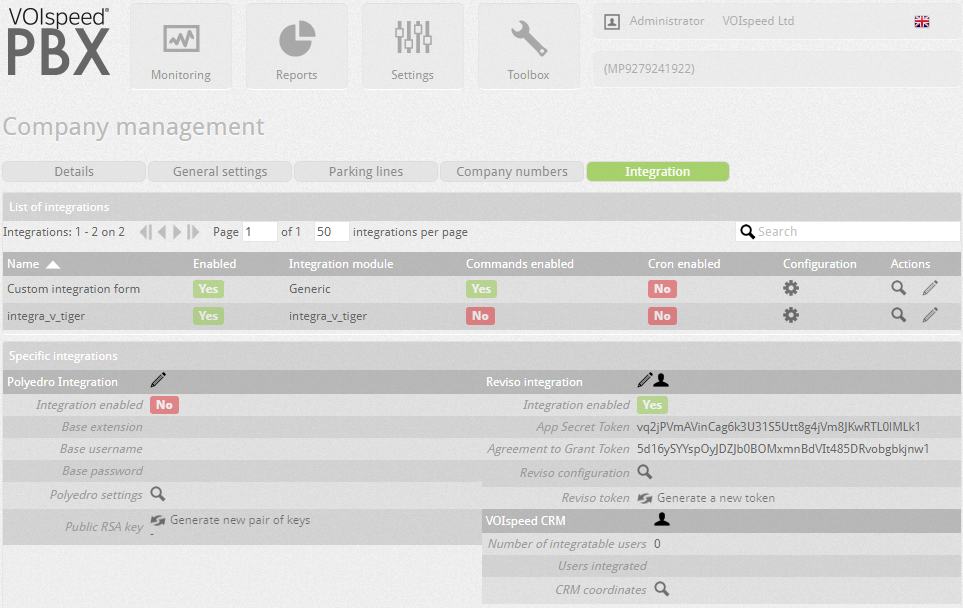This screenshot has width=963, height=608.
Task: Open configuration gear for integra_v_tiger
Action: coord(791,315)
